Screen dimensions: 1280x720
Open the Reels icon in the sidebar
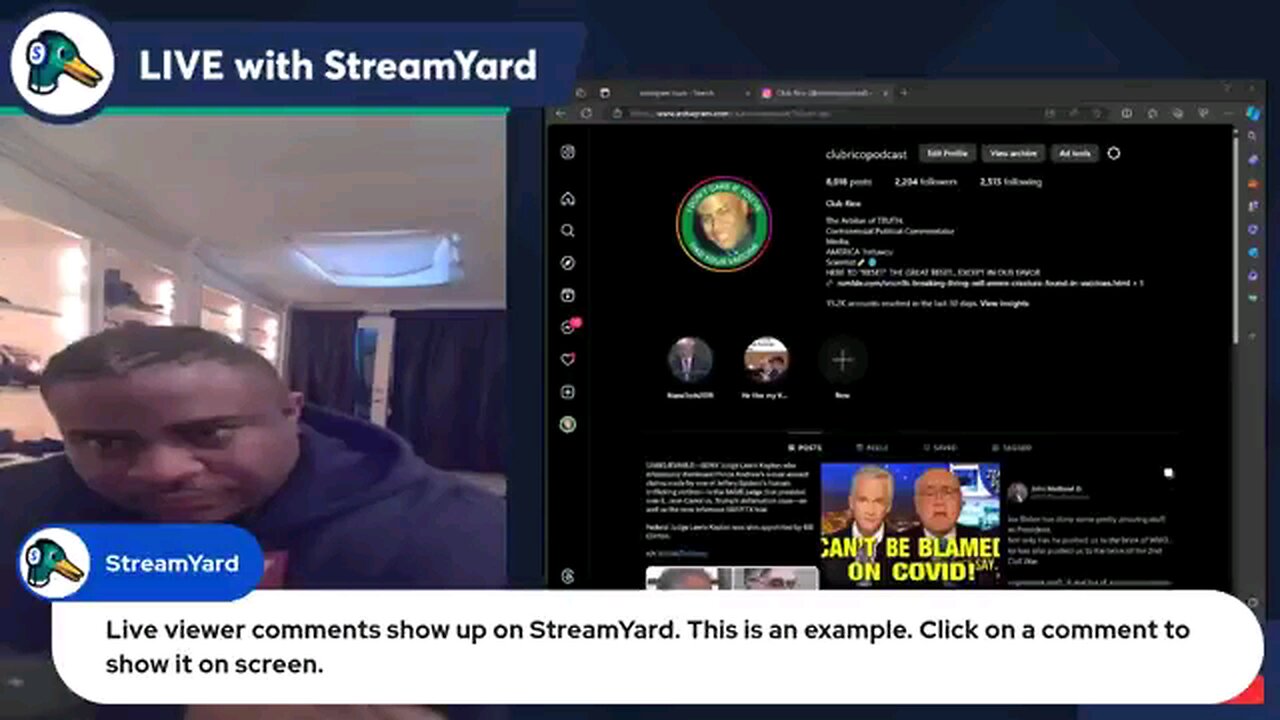coord(567,295)
